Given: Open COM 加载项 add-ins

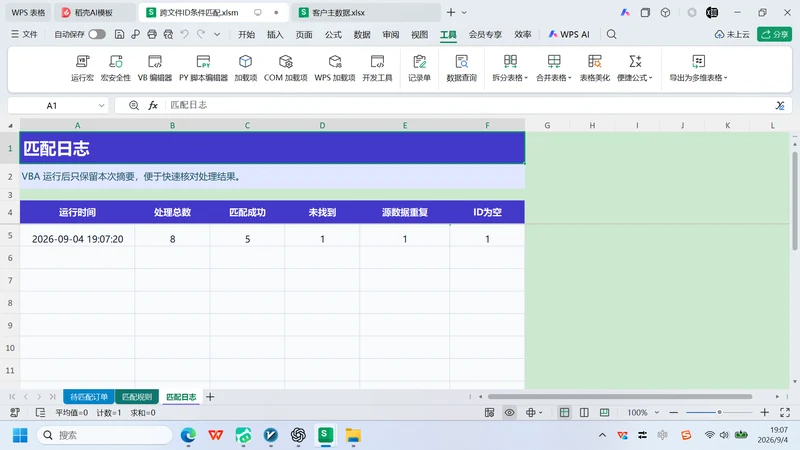Looking at the screenshot, I should coord(285,68).
